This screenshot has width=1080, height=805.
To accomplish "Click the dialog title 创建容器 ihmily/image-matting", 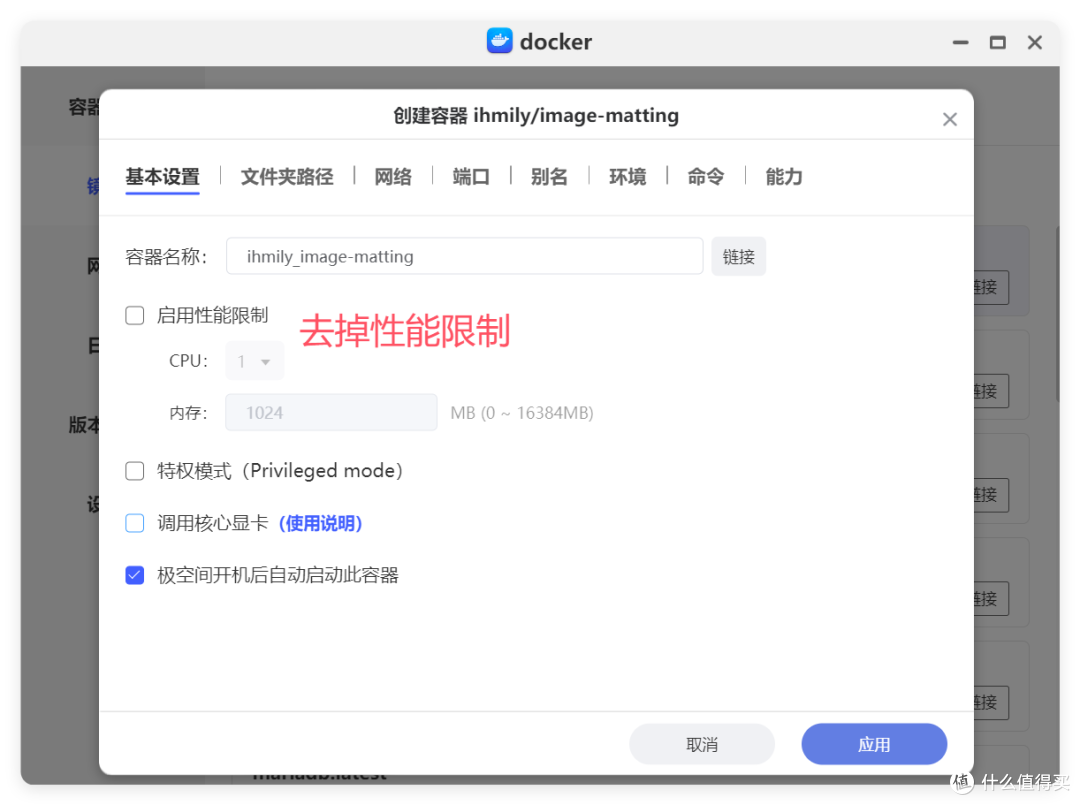I will (x=536, y=116).
